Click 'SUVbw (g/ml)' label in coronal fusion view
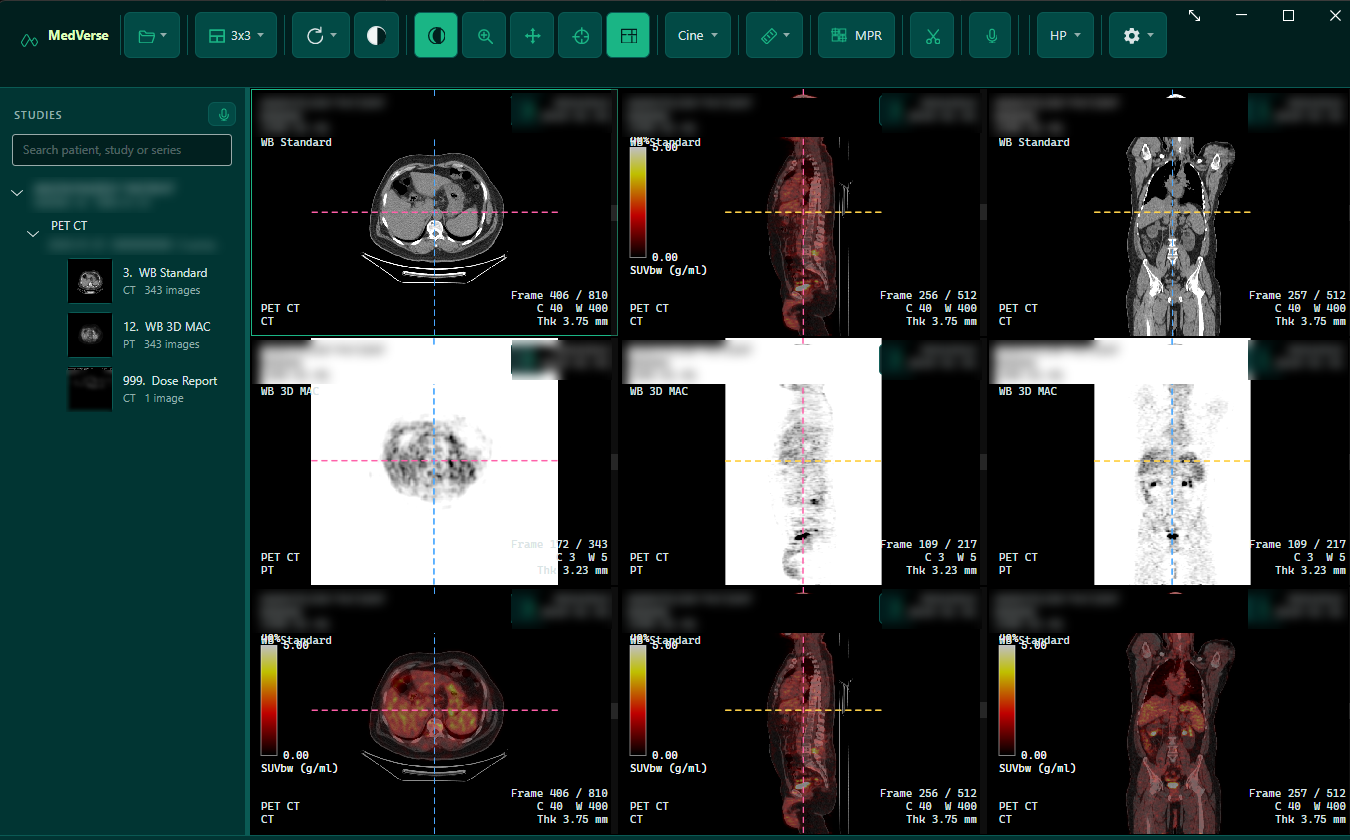This screenshot has width=1350, height=840. pos(1037,768)
